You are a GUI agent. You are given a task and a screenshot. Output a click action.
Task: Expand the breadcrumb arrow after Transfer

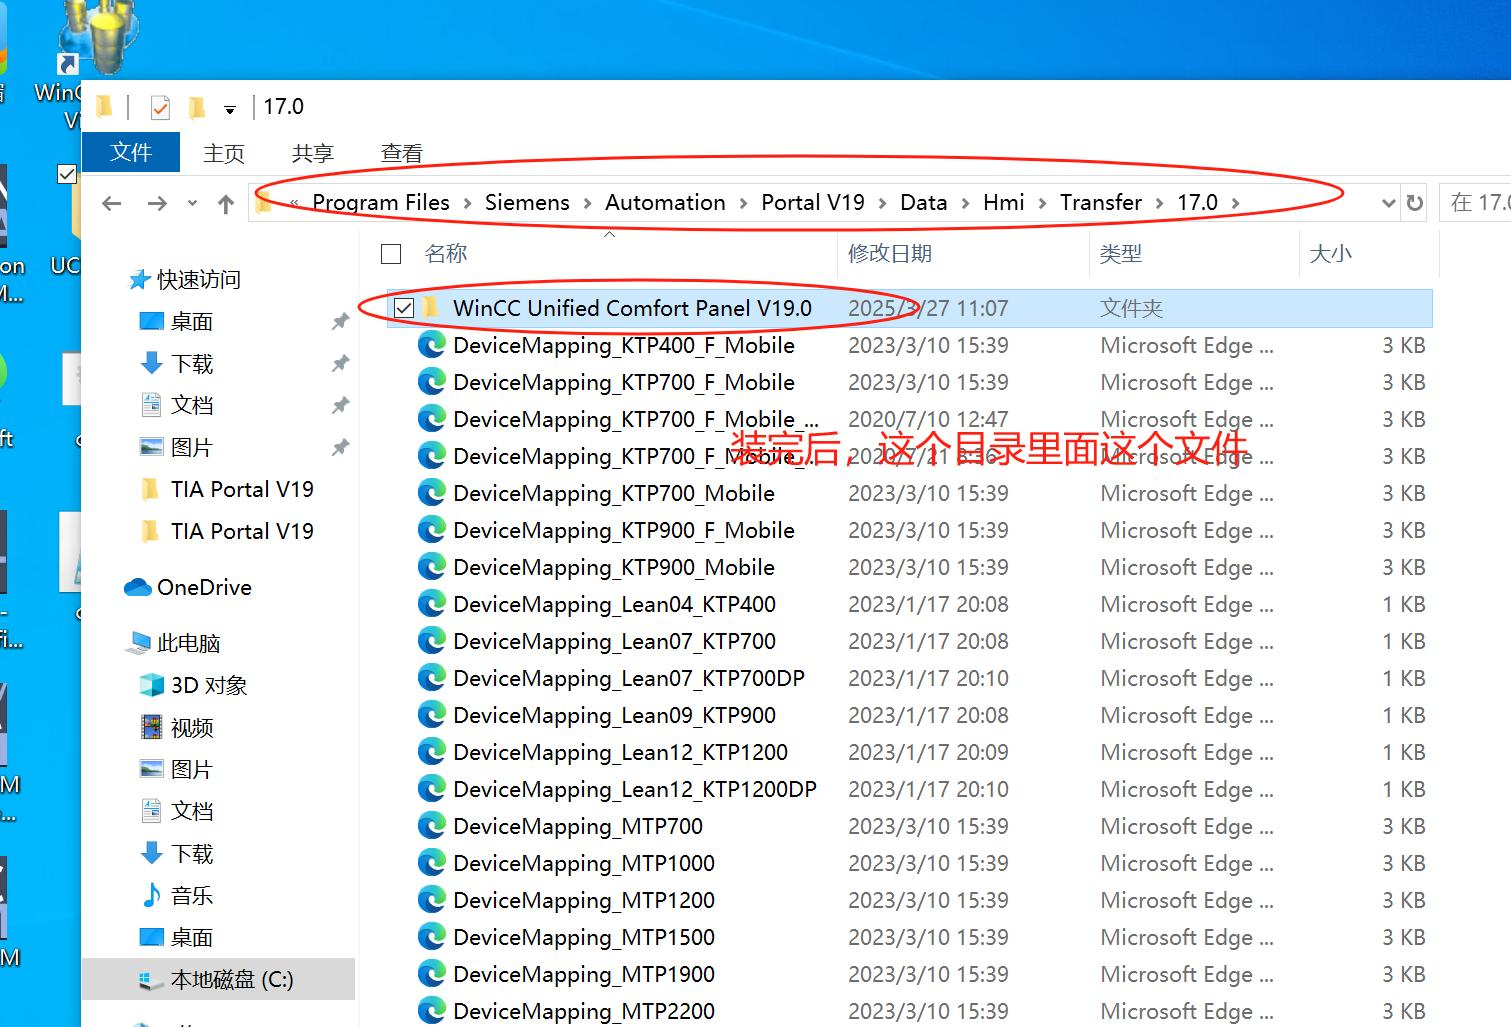1160,203
